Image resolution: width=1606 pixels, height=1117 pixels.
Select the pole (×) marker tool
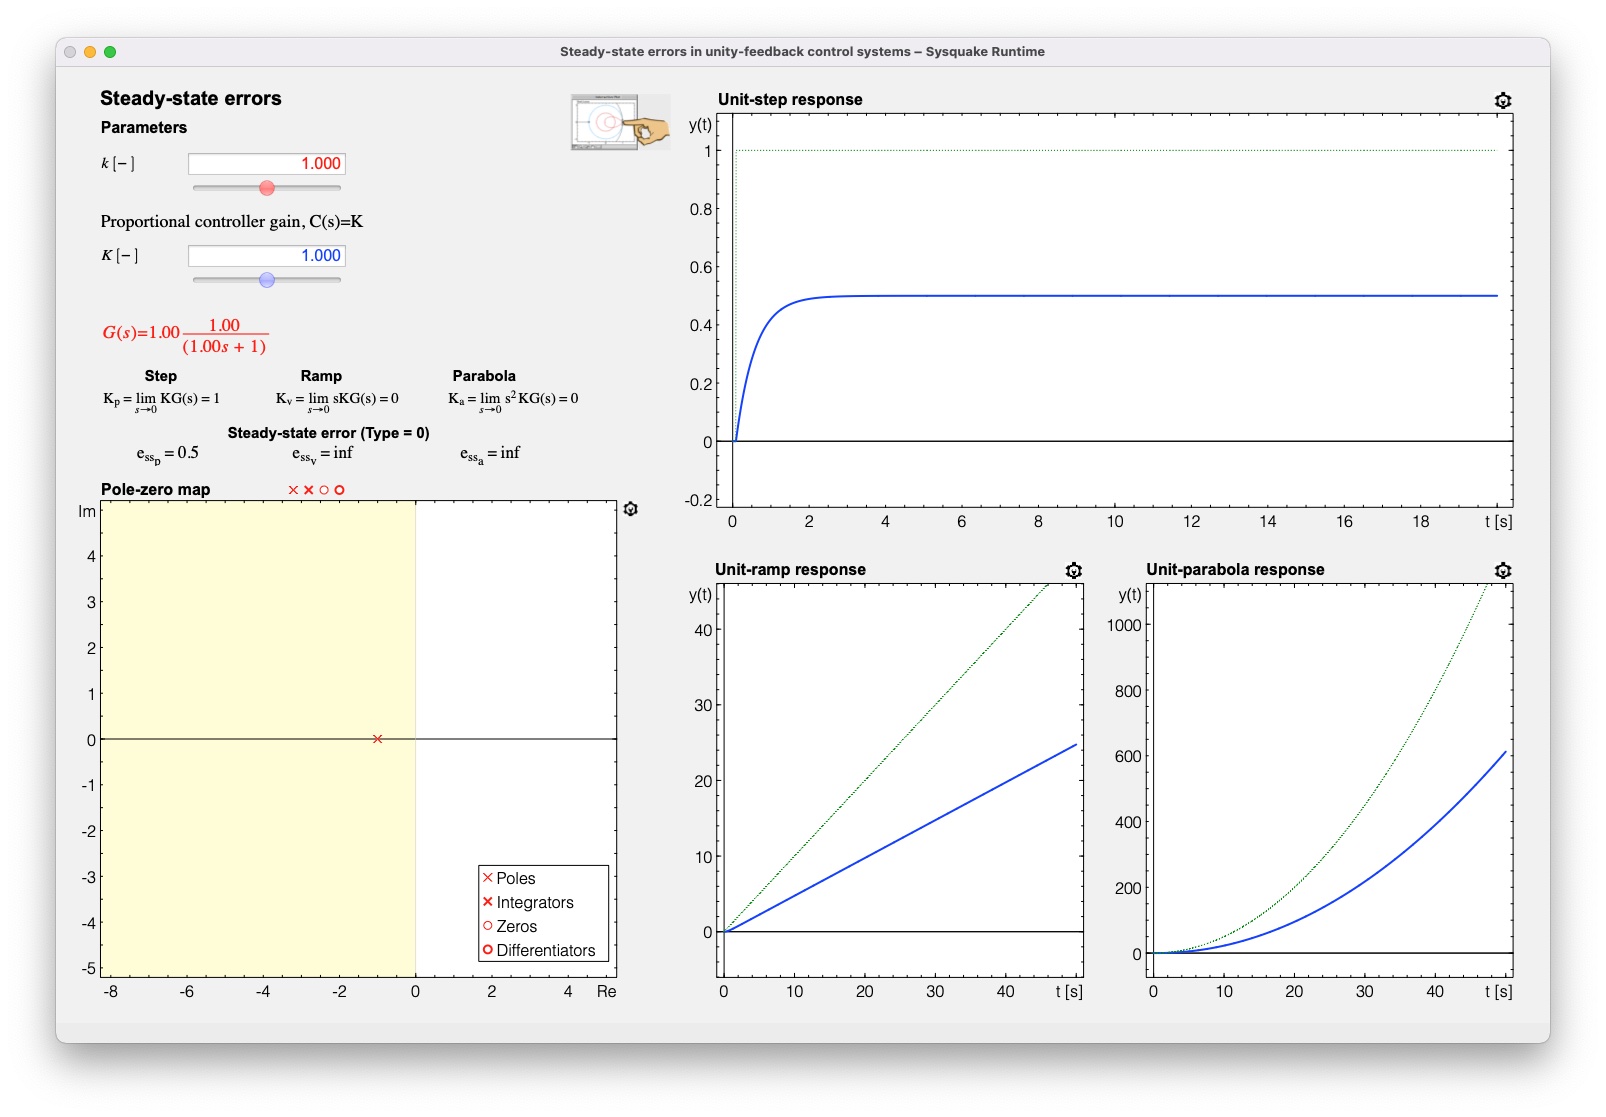[x=293, y=490]
